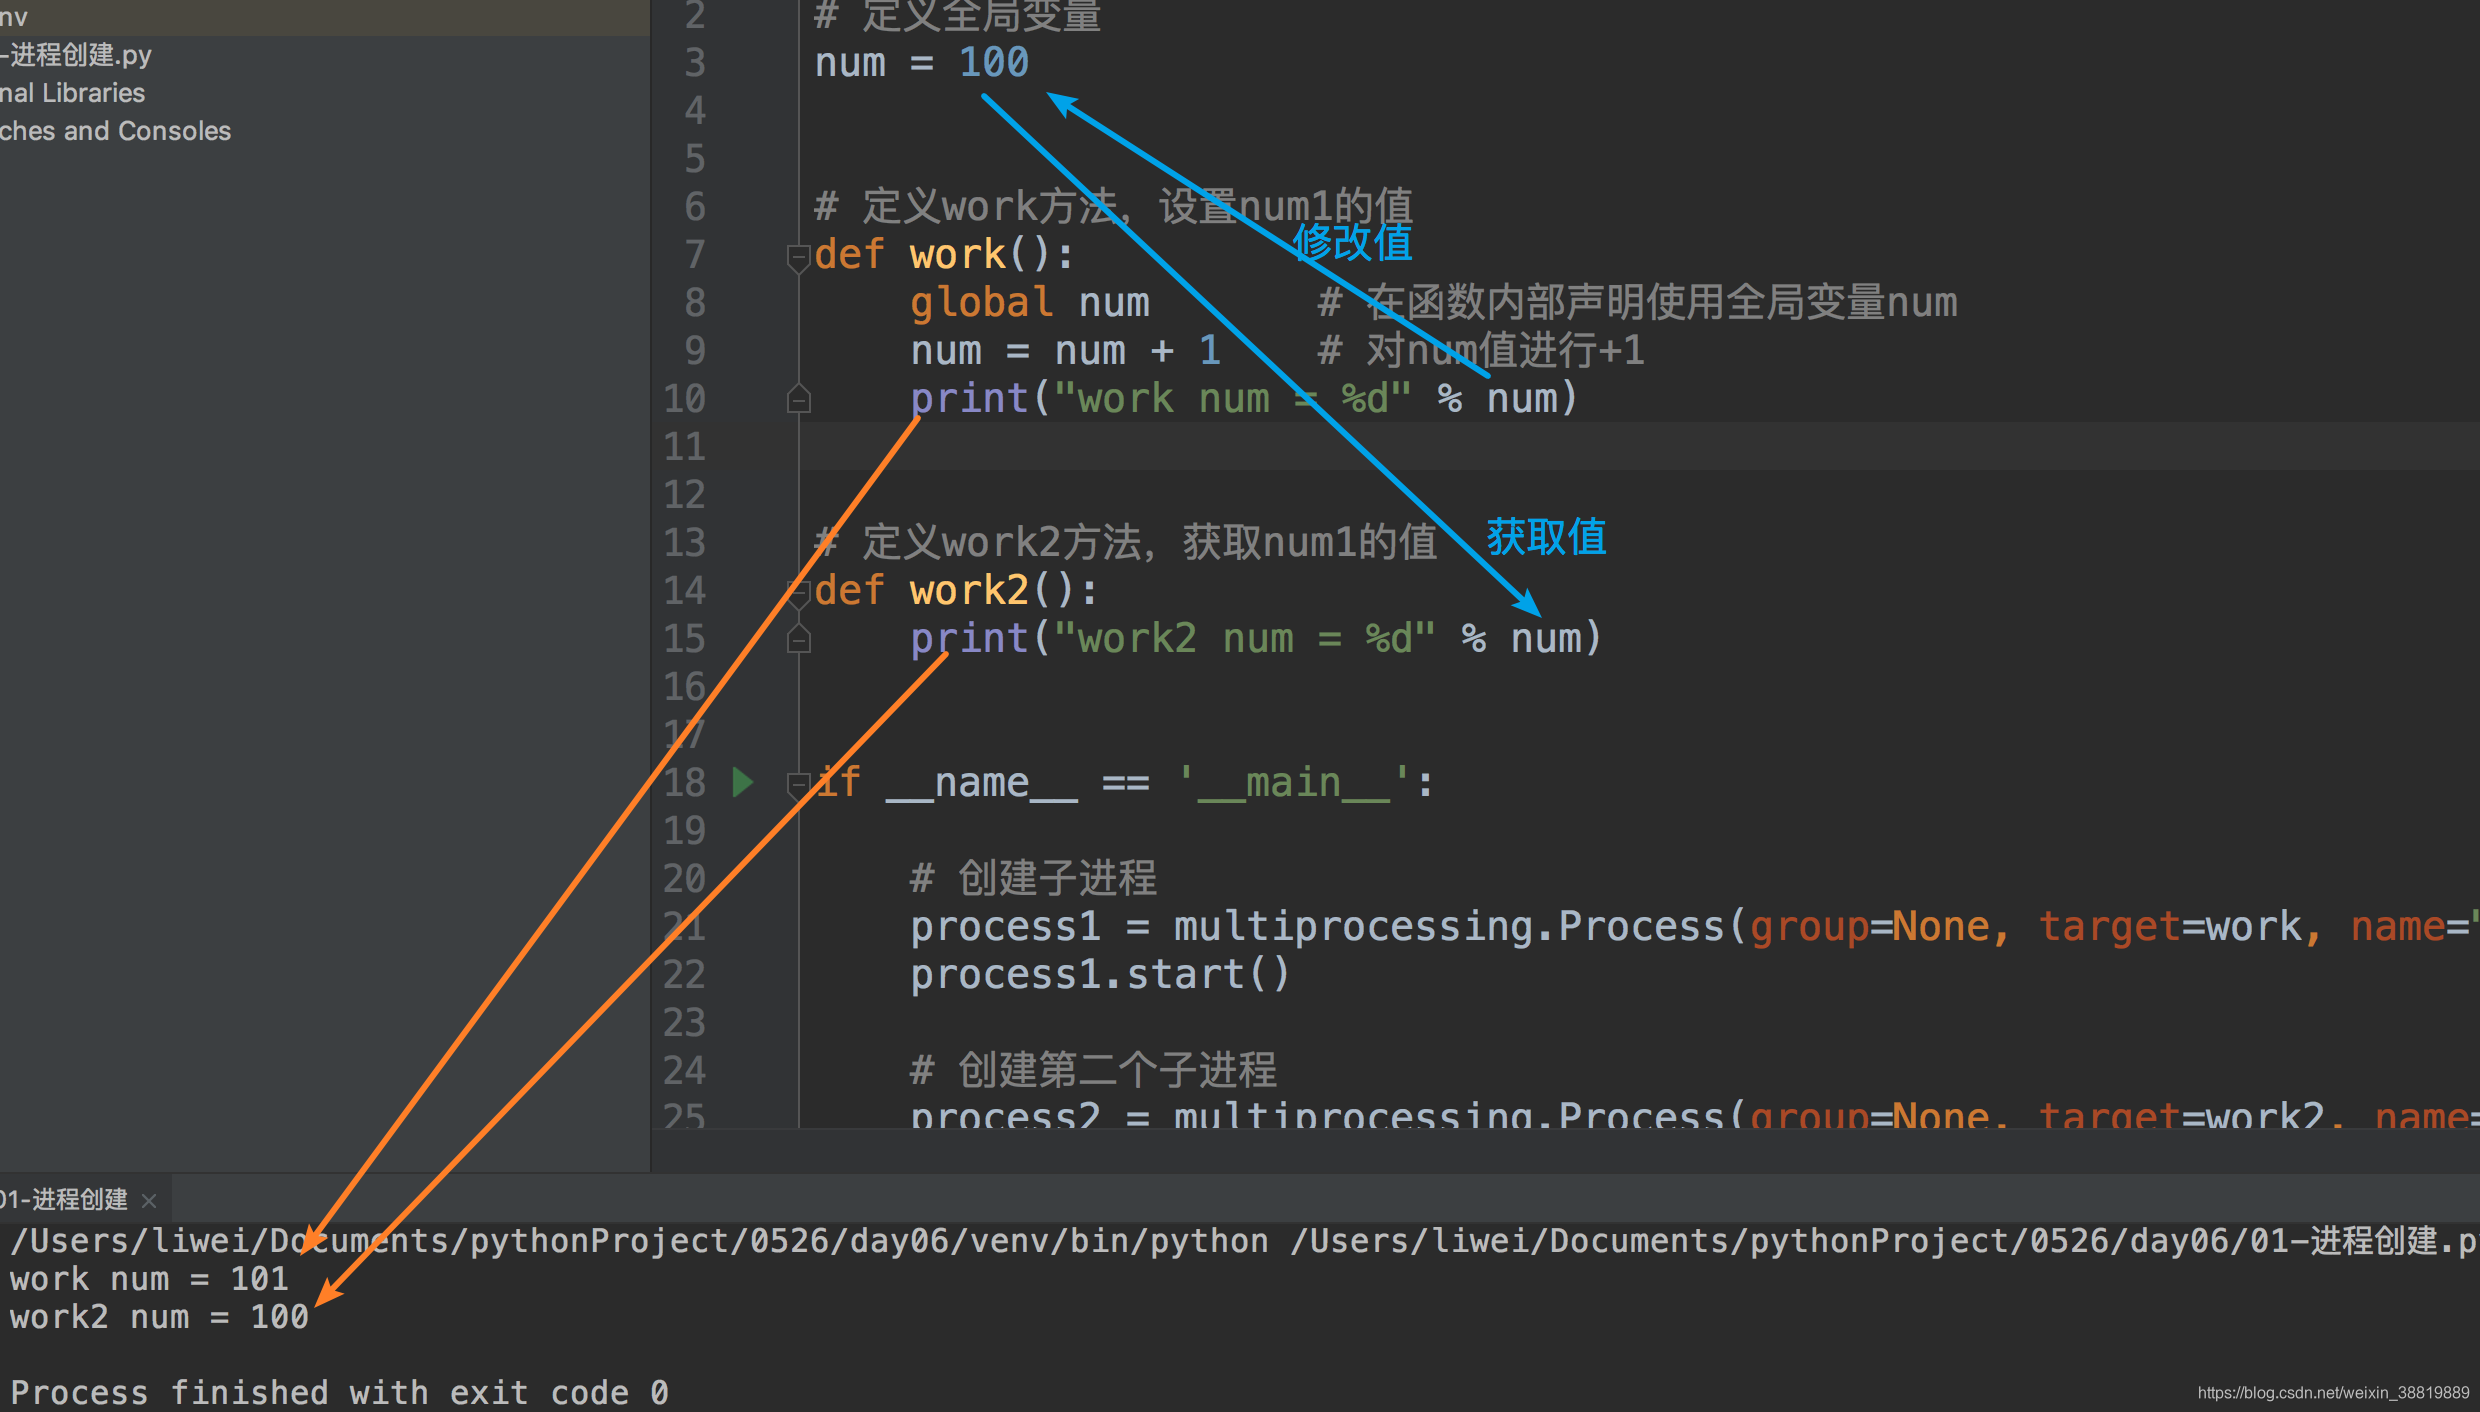Select the highlighted venv entry
This screenshot has width=2480, height=1412.
(13, 17)
